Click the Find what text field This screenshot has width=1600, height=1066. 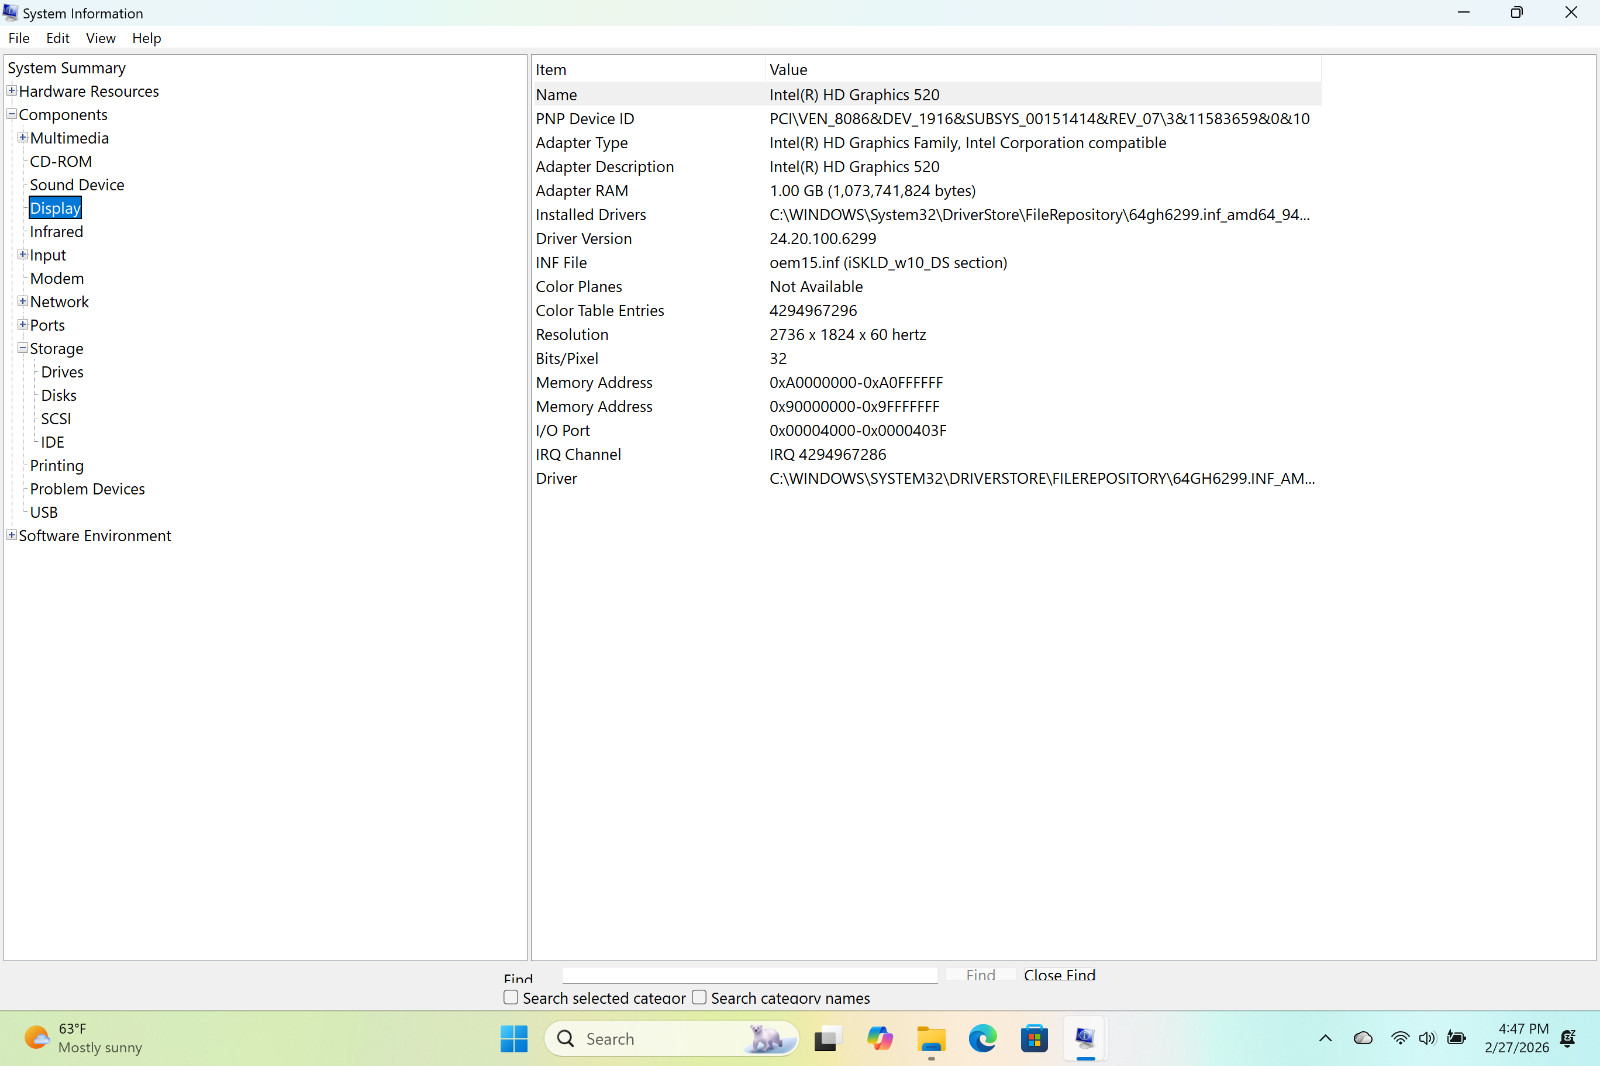tap(750, 975)
